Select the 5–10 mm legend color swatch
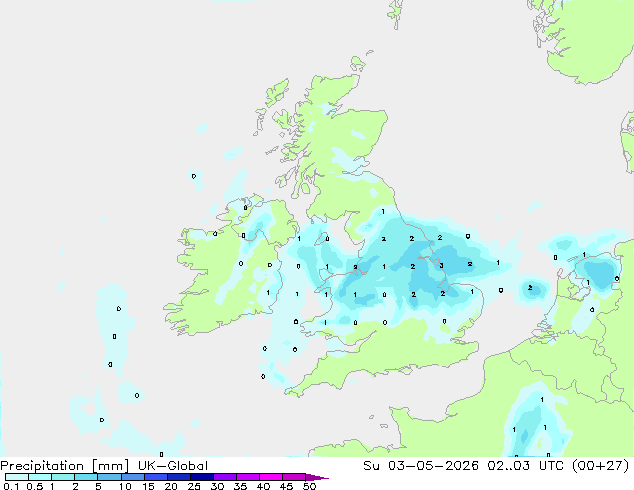This screenshot has height=490, width=634. point(109,477)
